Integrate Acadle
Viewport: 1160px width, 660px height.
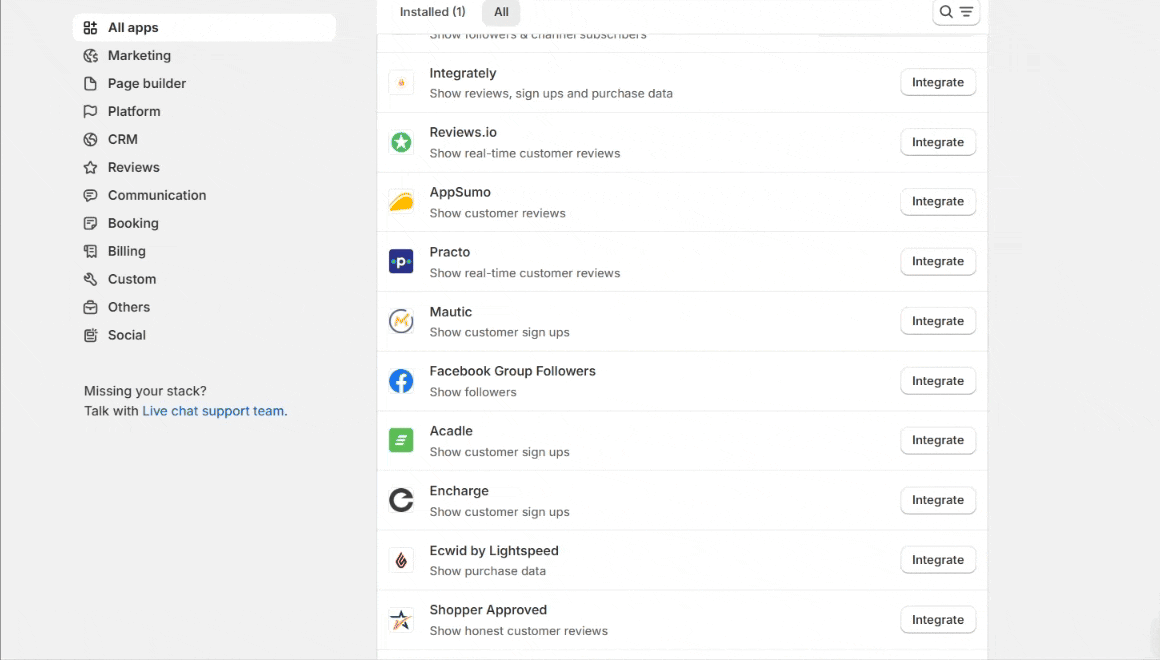pyautogui.click(x=937, y=440)
